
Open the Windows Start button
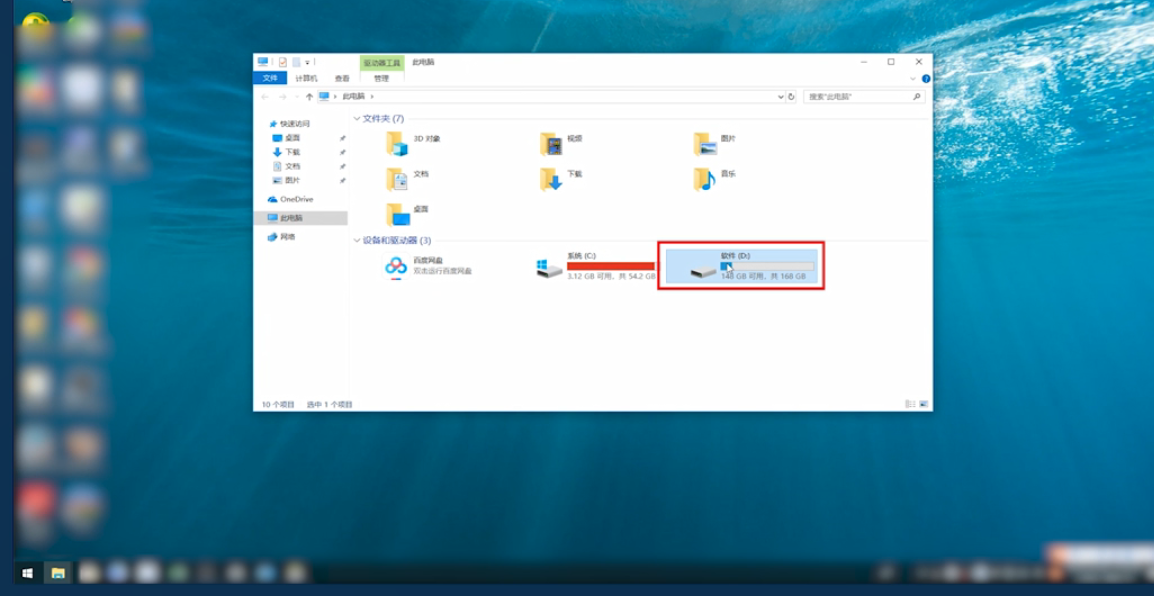tap(27, 573)
